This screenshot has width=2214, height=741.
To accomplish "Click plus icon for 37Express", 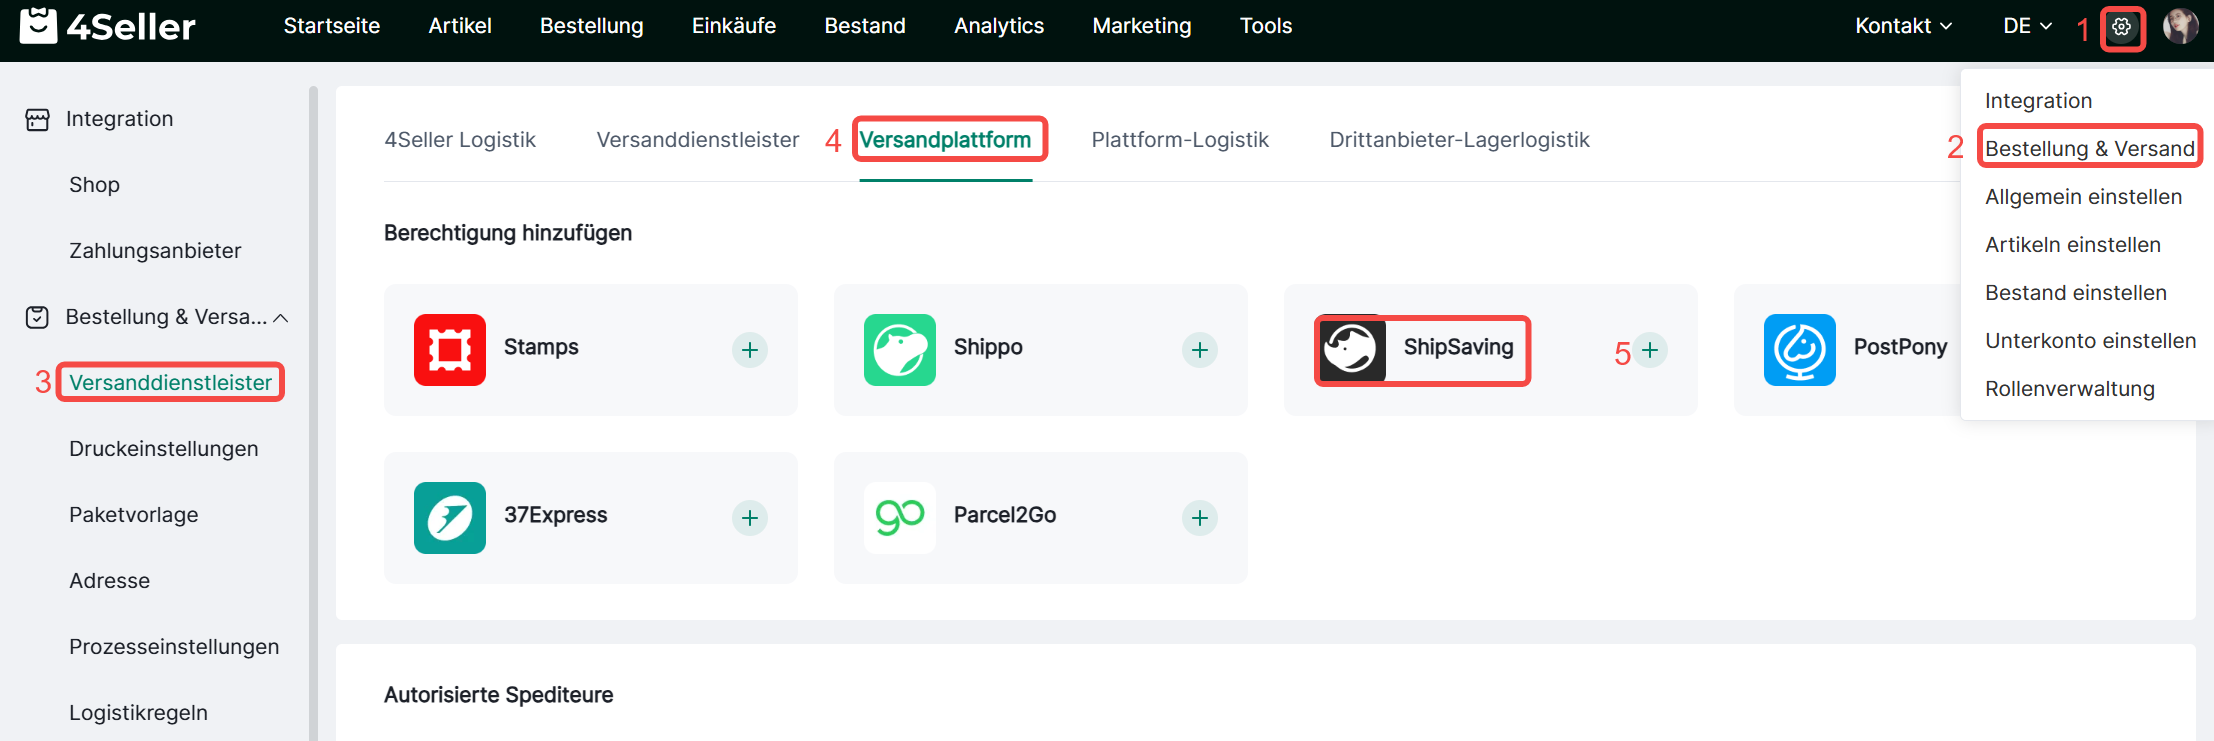I will pyautogui.click(x=750, y=518).
